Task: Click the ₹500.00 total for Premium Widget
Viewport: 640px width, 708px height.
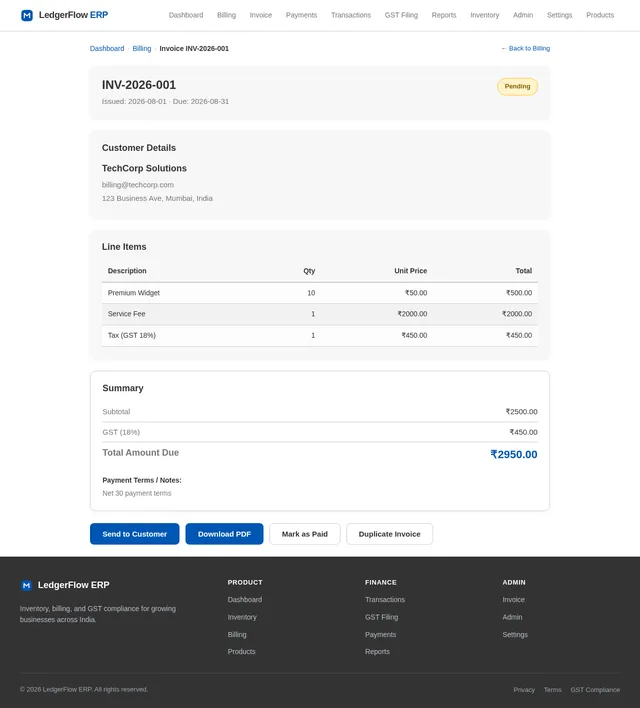Action: [x=519, y=293]
